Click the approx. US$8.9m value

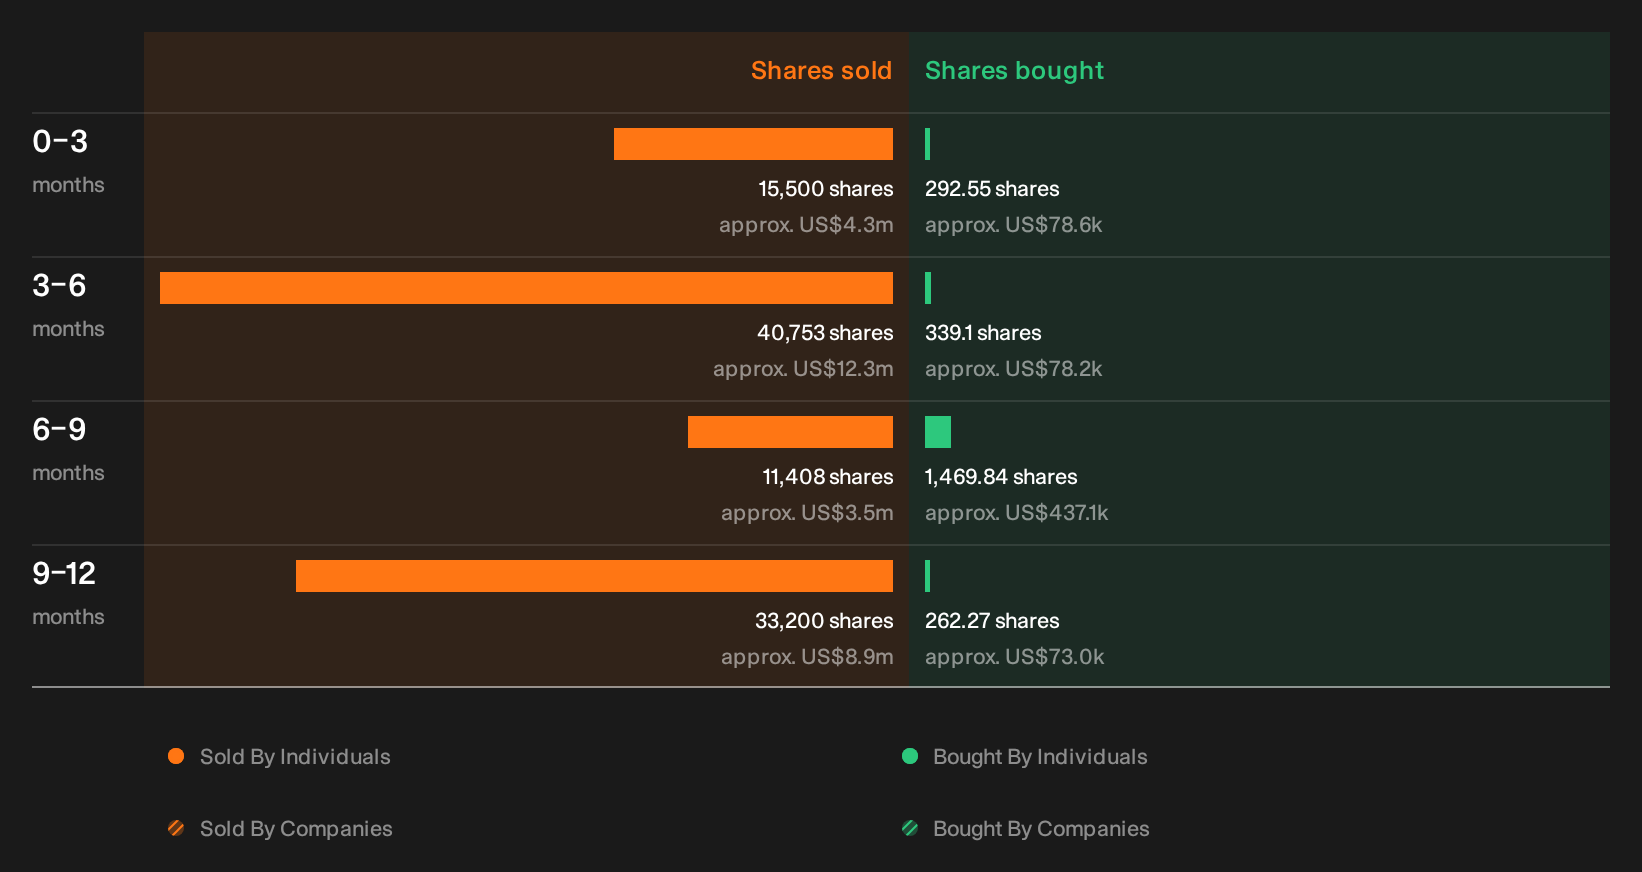click(807, 657)
